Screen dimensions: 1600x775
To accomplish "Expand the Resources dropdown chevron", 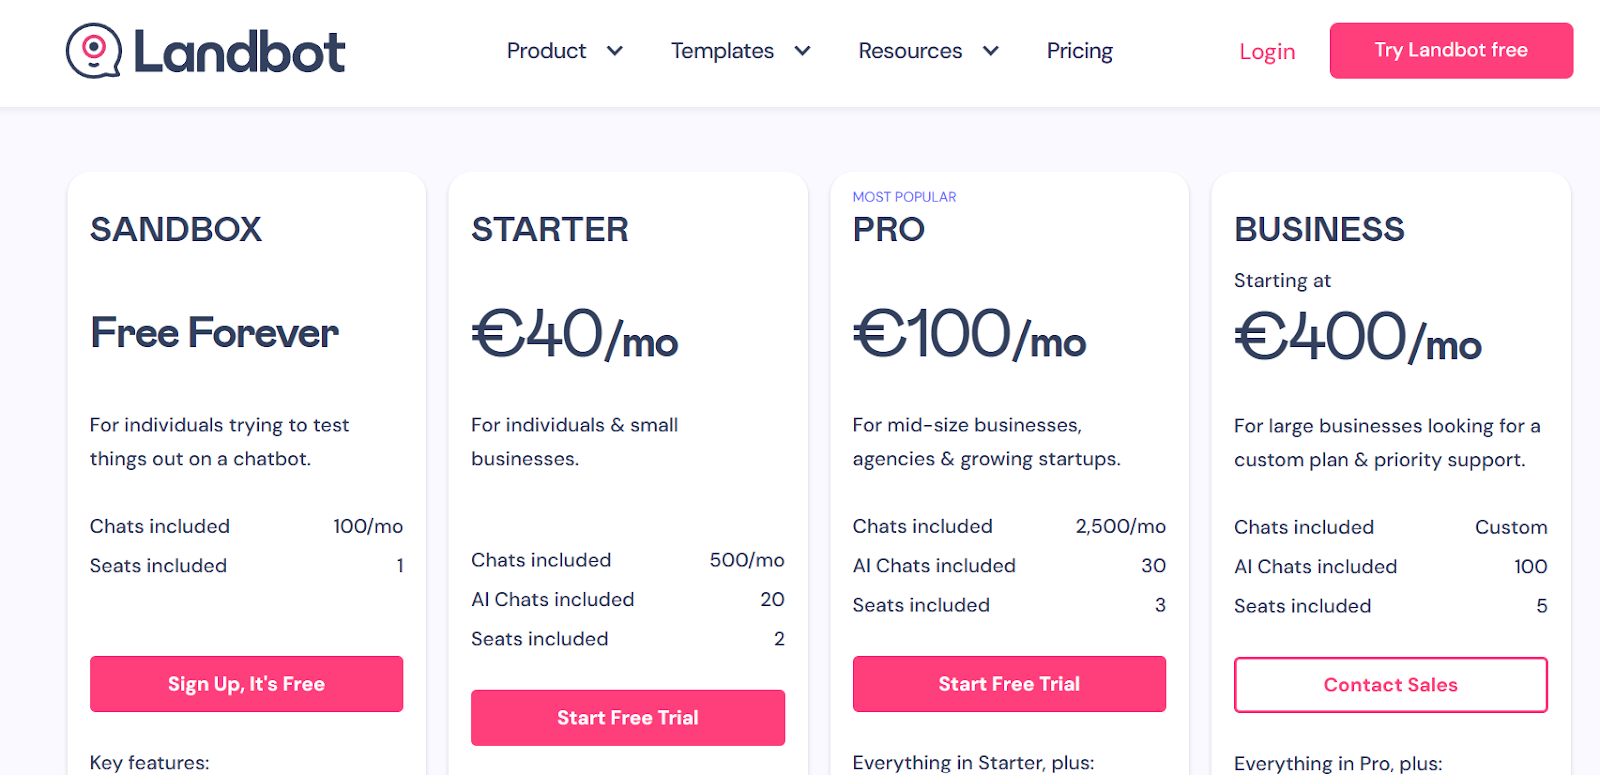I will pos(990,51).
